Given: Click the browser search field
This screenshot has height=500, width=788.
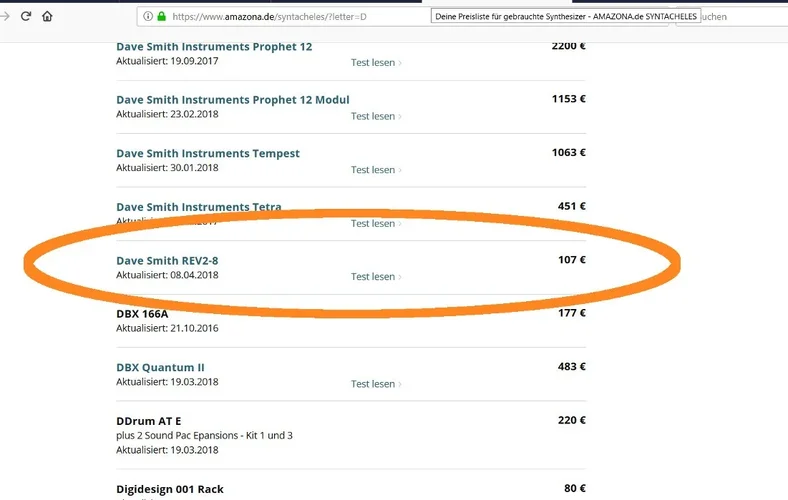Looking at the screenshot, I should 740,16.
